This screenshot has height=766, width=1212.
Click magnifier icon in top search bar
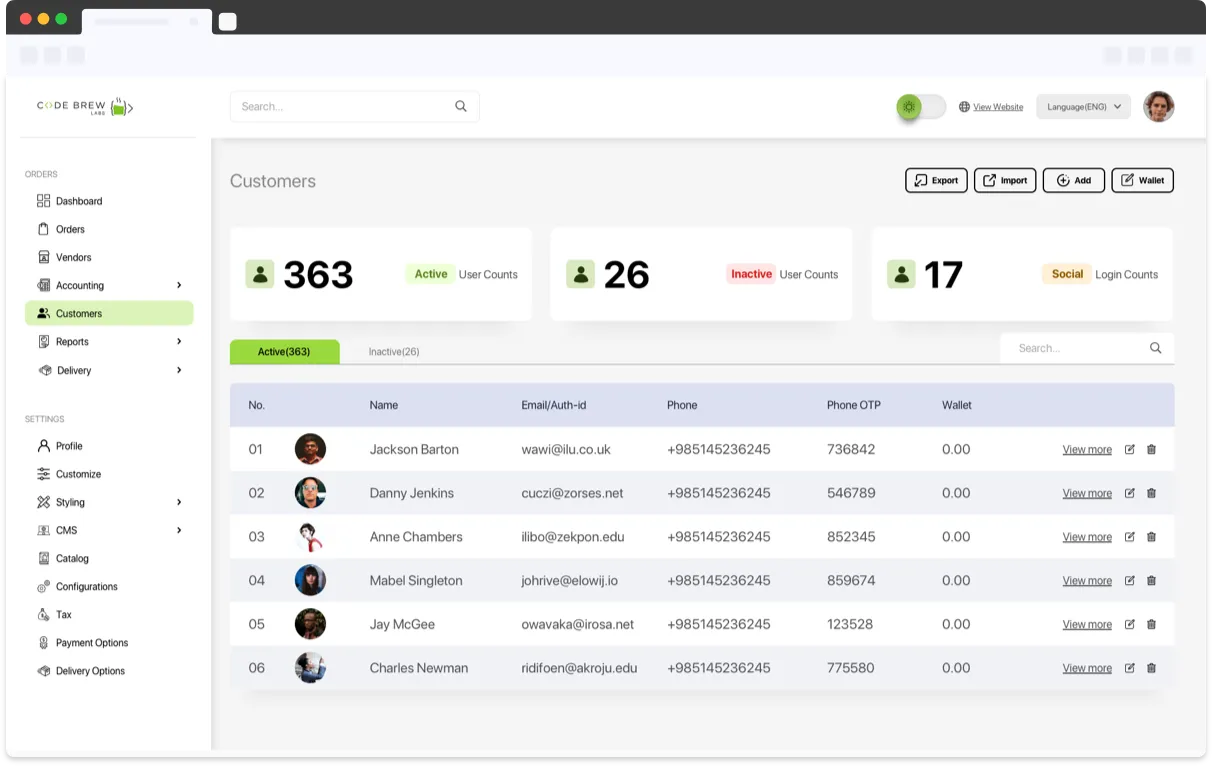click(461, 106)
